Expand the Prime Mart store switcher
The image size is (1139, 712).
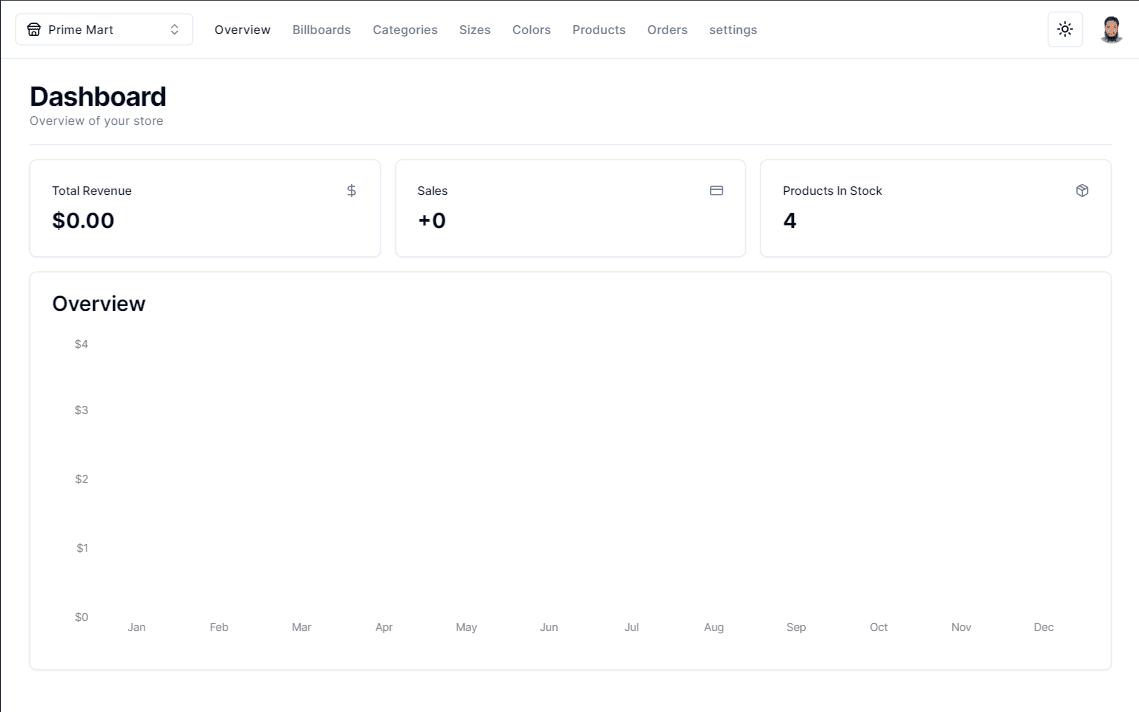[x=104, y=30]
